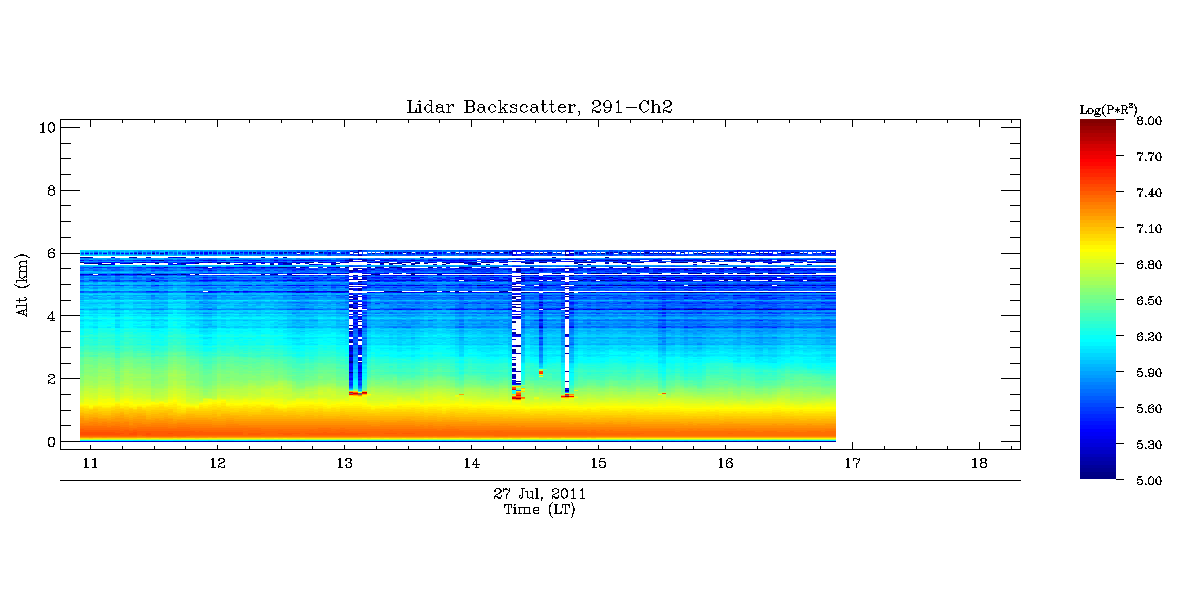
Task: Click the y-axis tick label 8
Action: click(x=49, y=190)
